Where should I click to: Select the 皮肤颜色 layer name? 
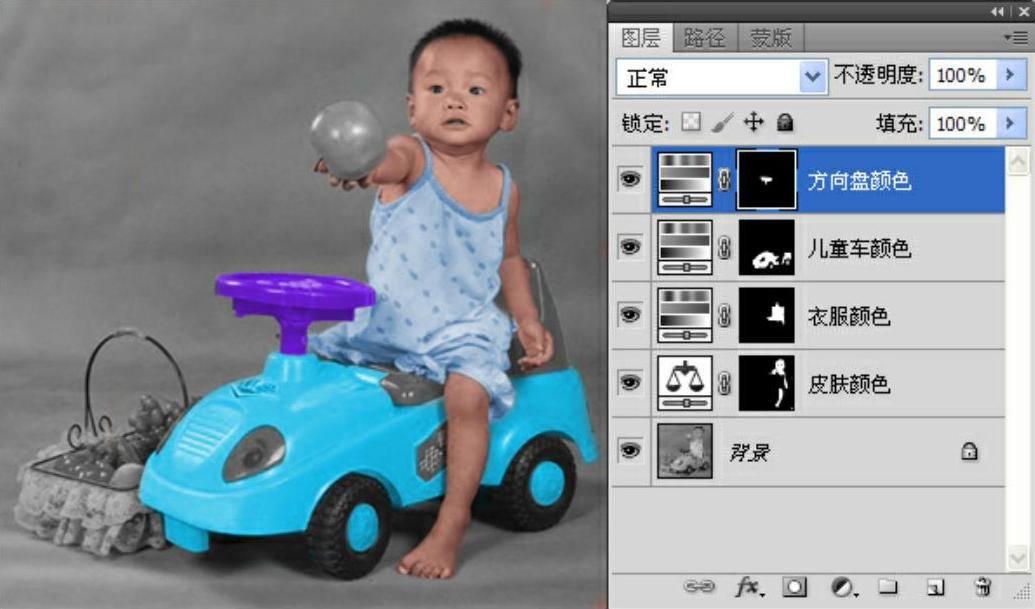(x=849, y=384)
